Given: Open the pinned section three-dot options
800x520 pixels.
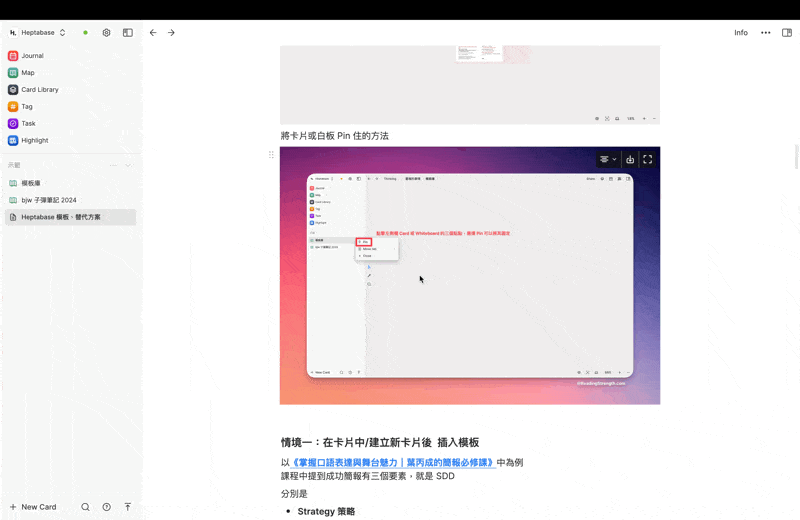Looking at the screenshot, I should (113, 165).
